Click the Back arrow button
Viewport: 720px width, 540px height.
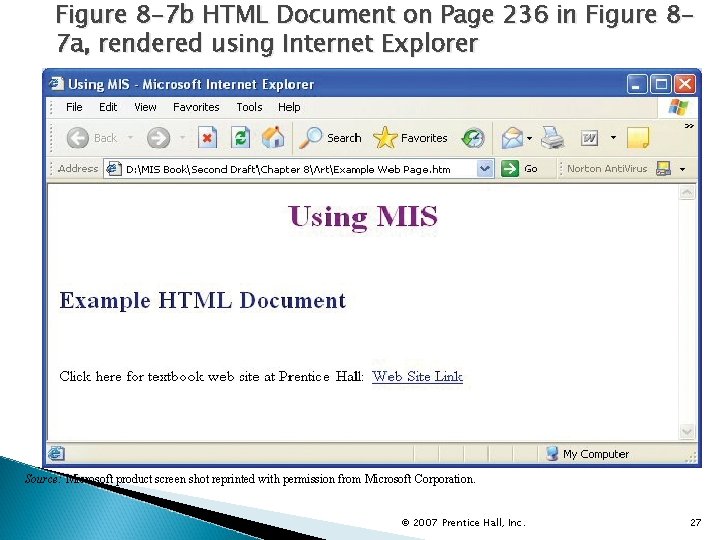pos(78,138)
